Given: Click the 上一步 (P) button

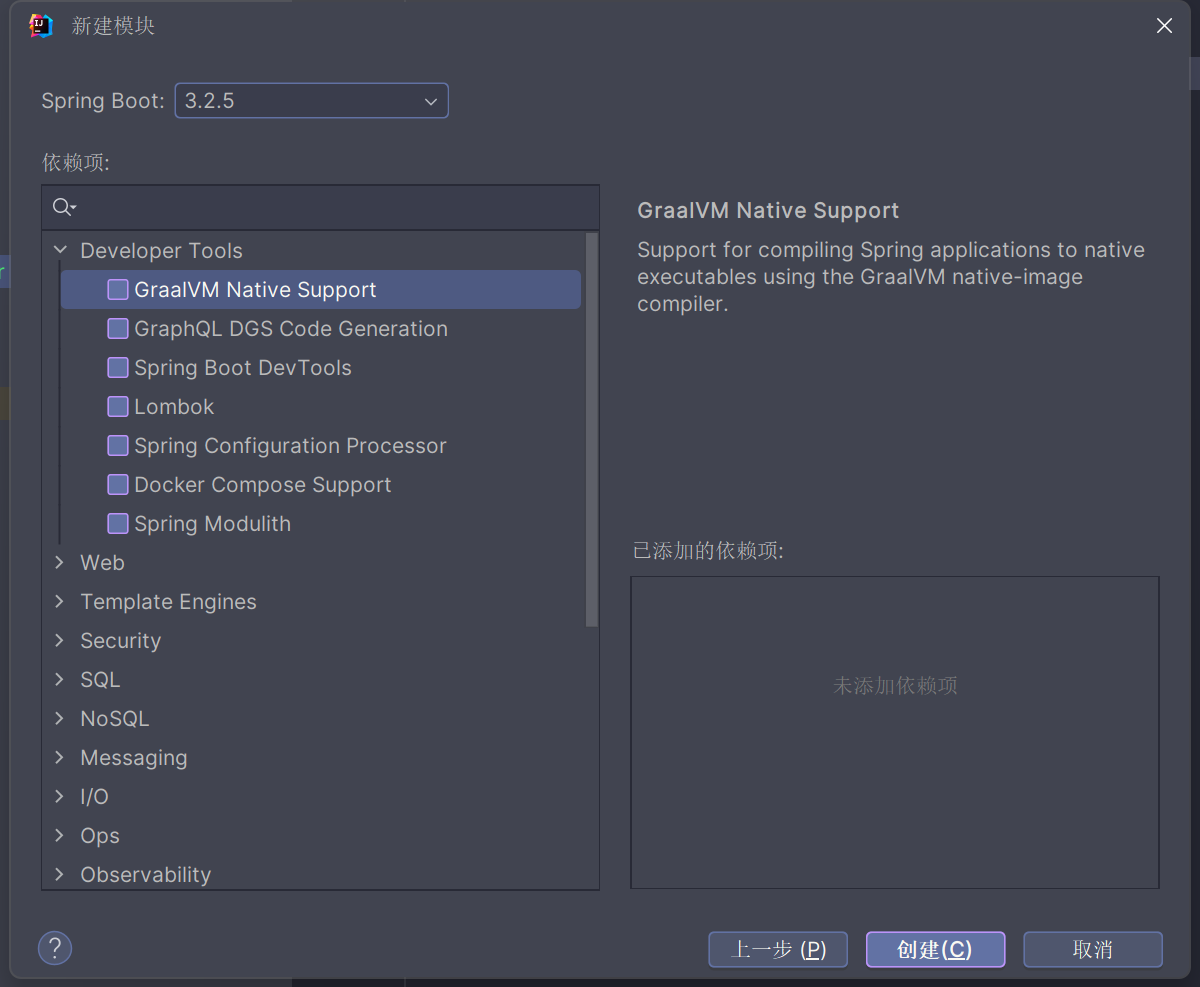Looking at the screenshot, I should tap(778, 950).
